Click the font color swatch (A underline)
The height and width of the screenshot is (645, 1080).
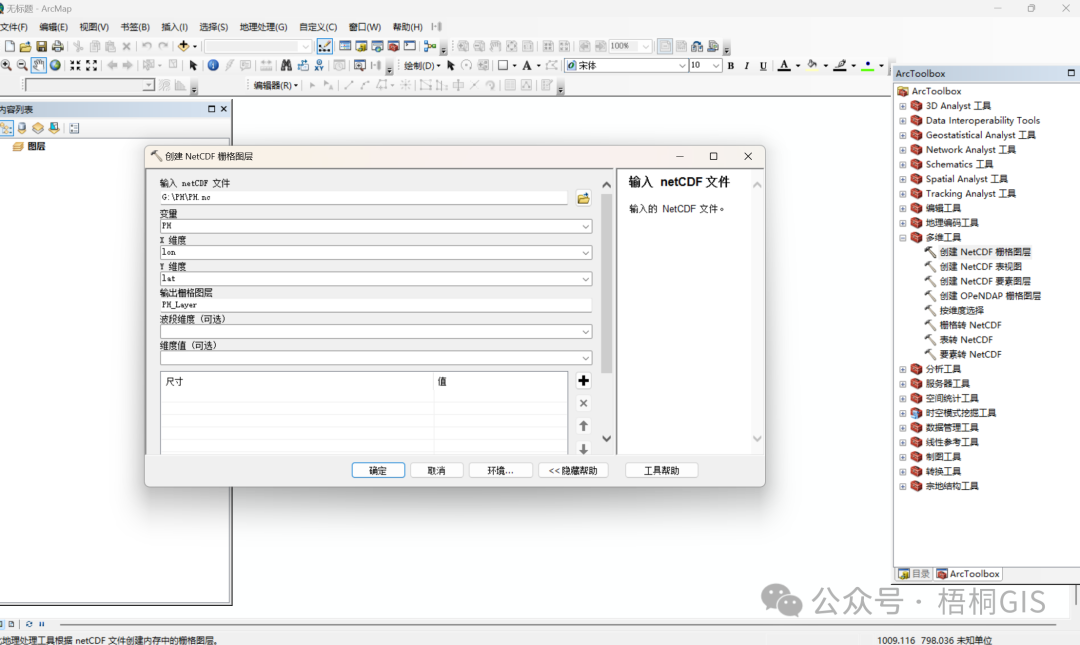tap(784, 65)
